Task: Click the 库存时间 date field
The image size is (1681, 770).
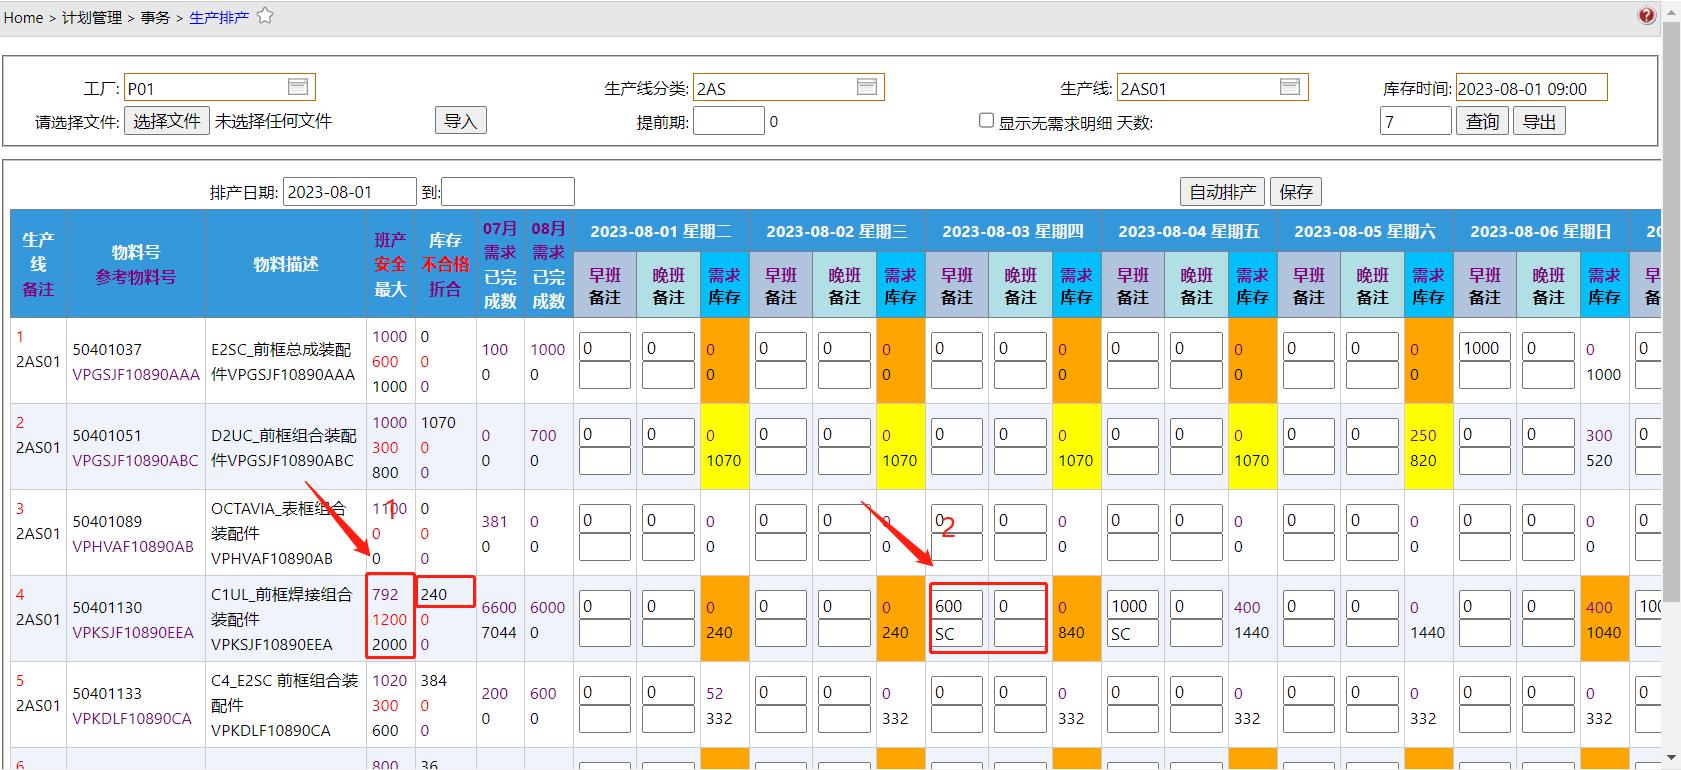Action: click(x=1531, y=88)
